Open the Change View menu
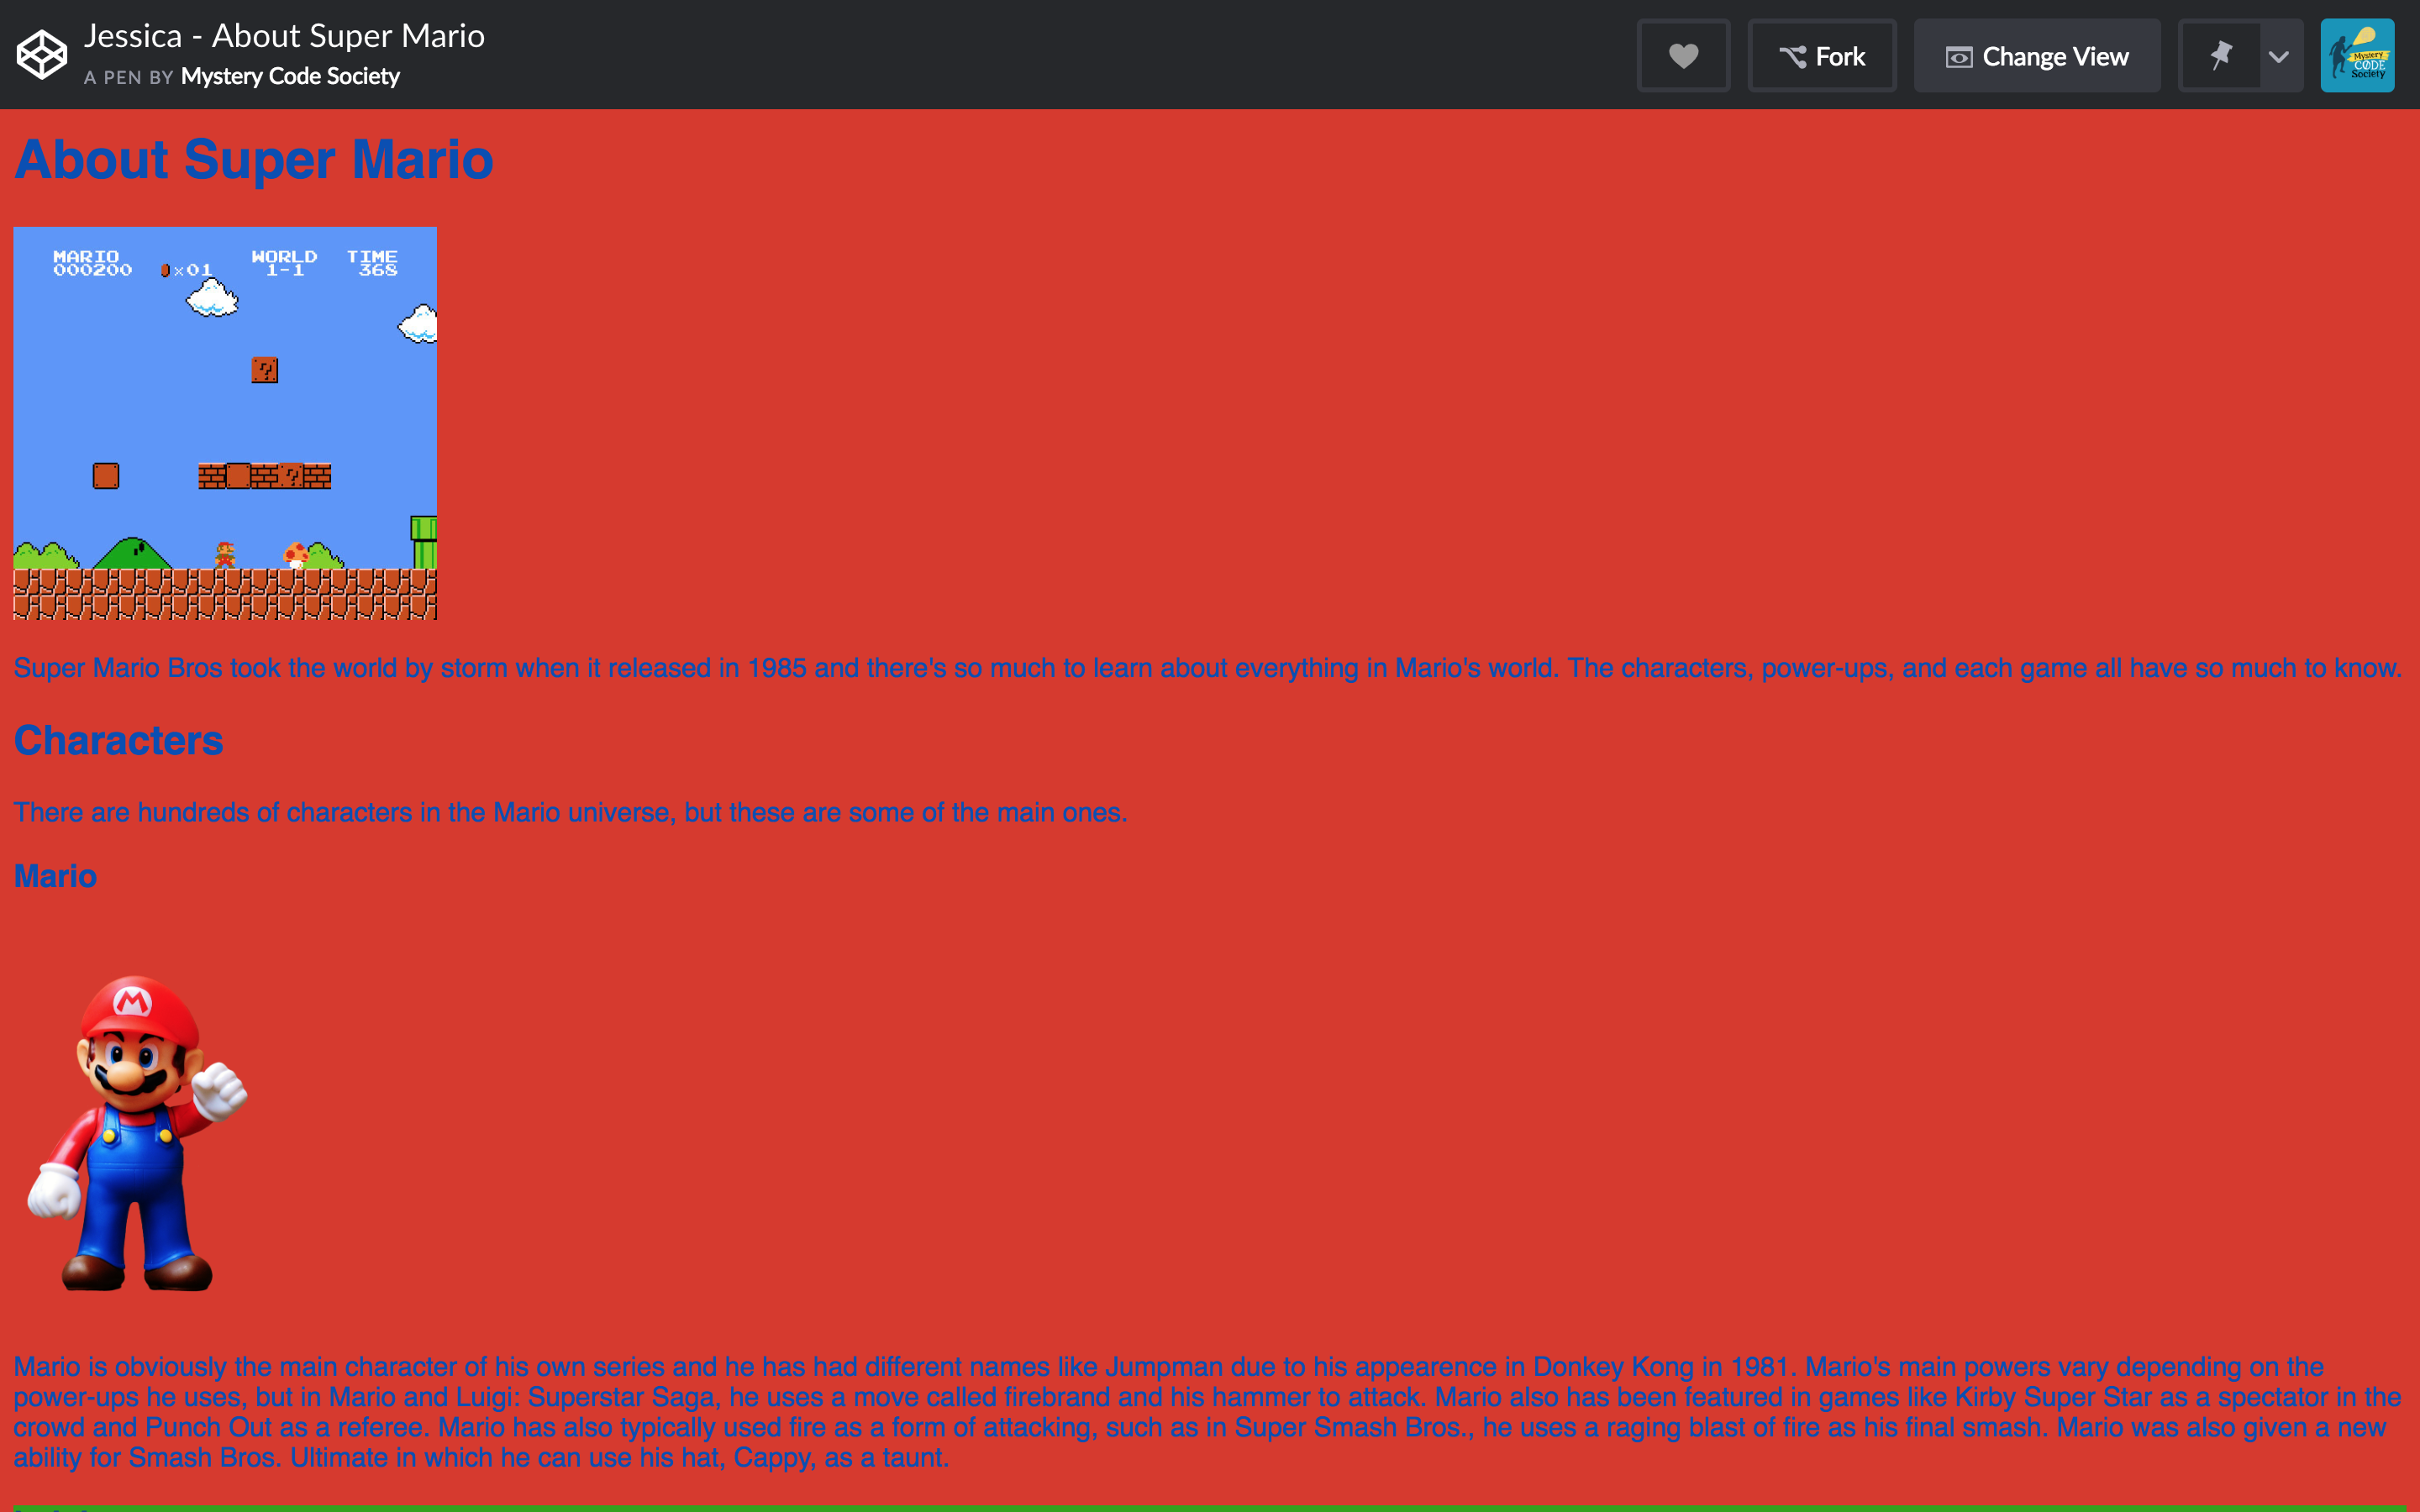The width and height of the screenshot is (2420, 1512). (x=2037, y=56)
